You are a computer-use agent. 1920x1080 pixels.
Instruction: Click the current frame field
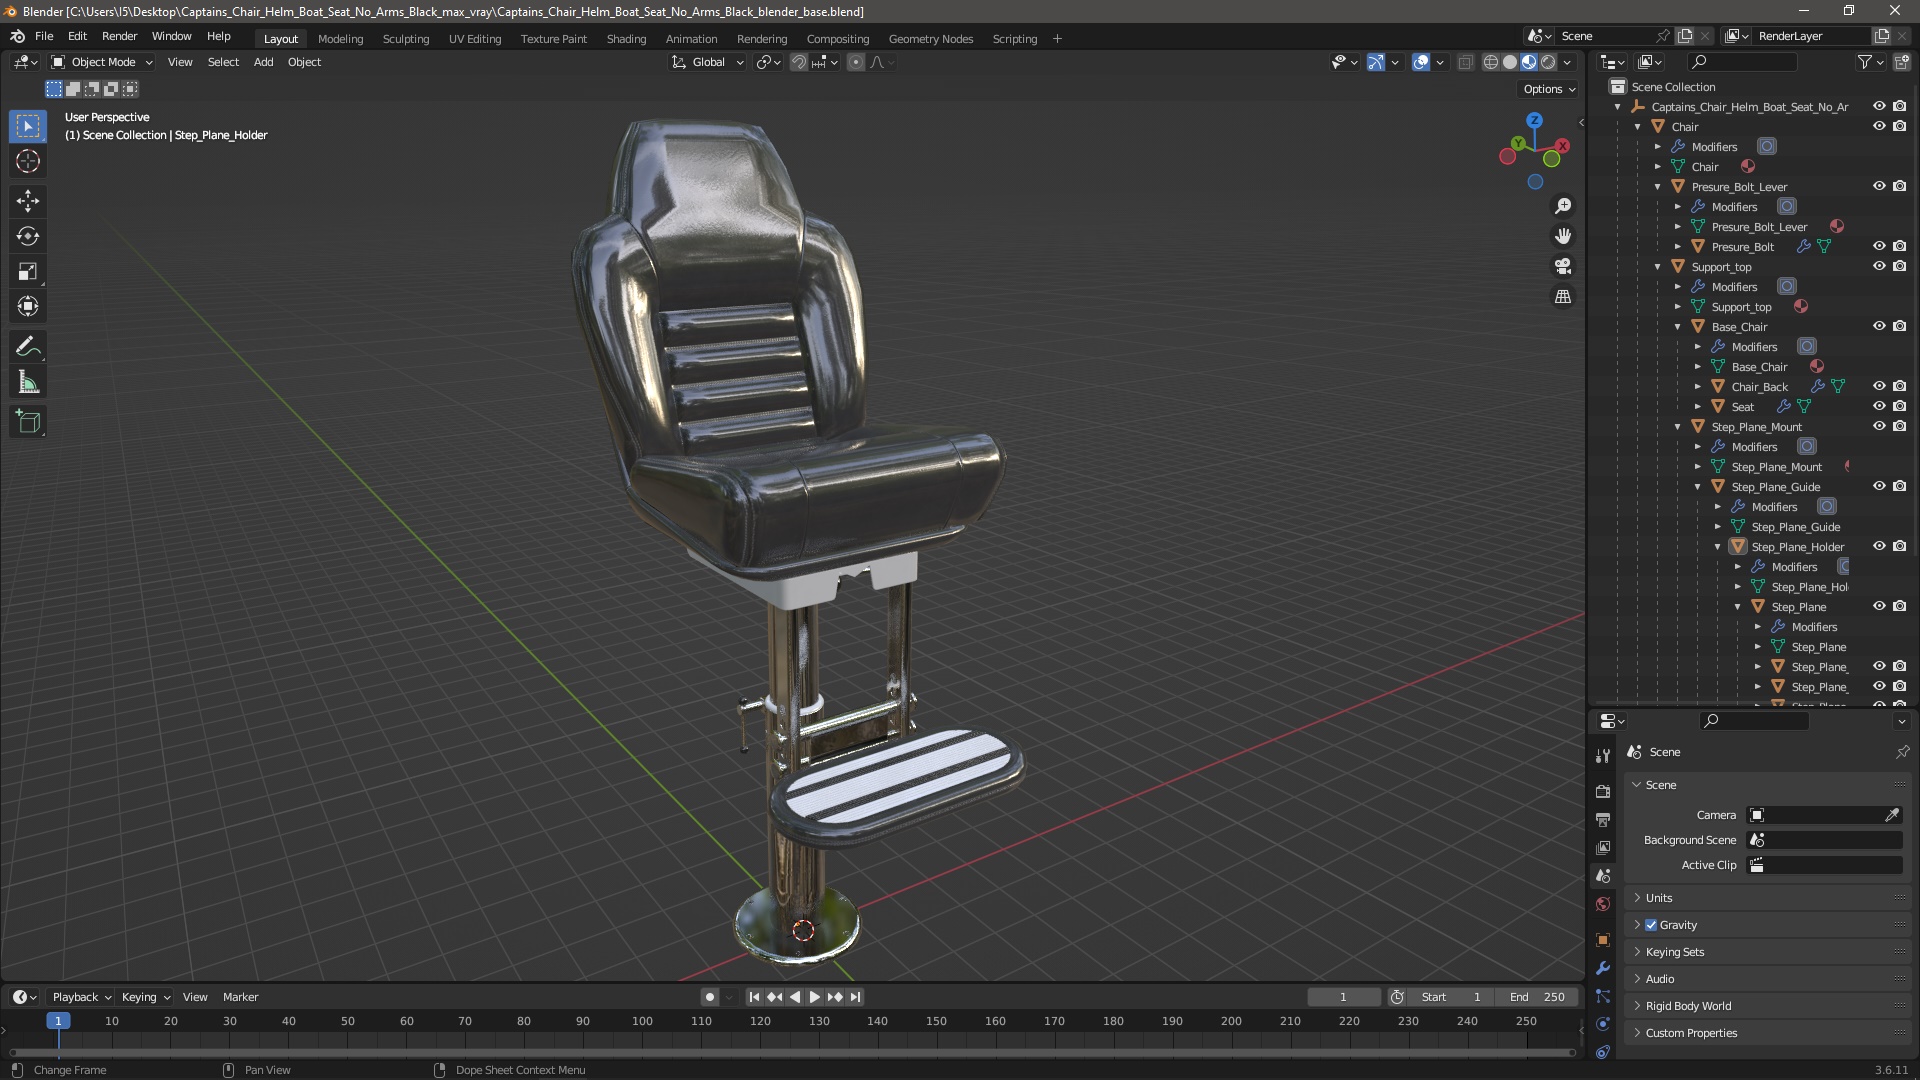click(x=1343, y=997)
